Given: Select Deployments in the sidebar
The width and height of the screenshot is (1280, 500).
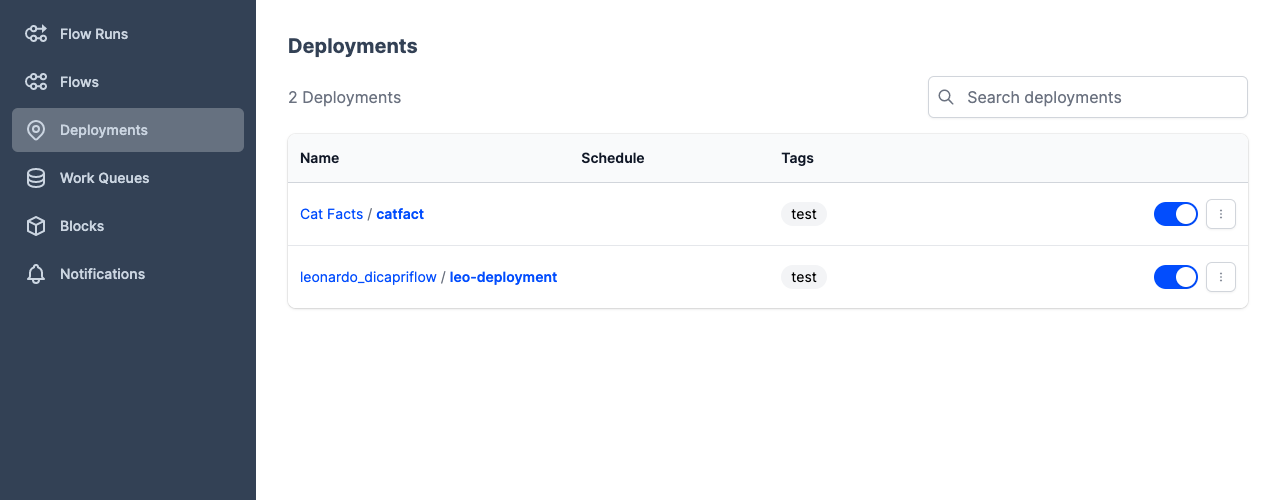Looking at the screenshot, I should pos(128,130).
